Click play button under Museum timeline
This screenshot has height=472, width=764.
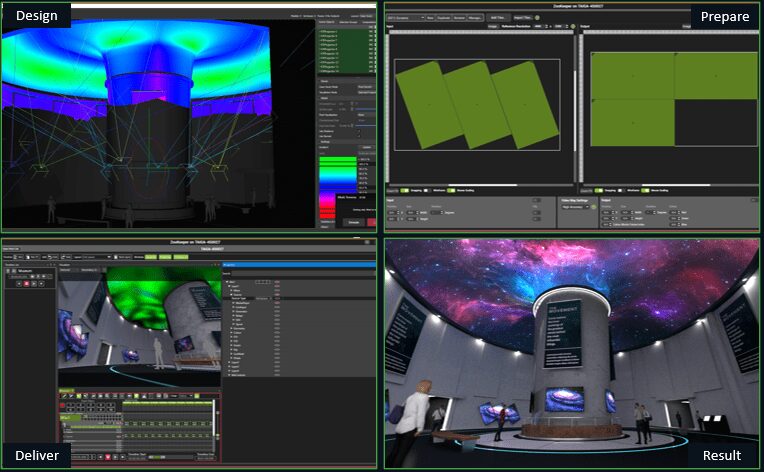pos(34,283)
